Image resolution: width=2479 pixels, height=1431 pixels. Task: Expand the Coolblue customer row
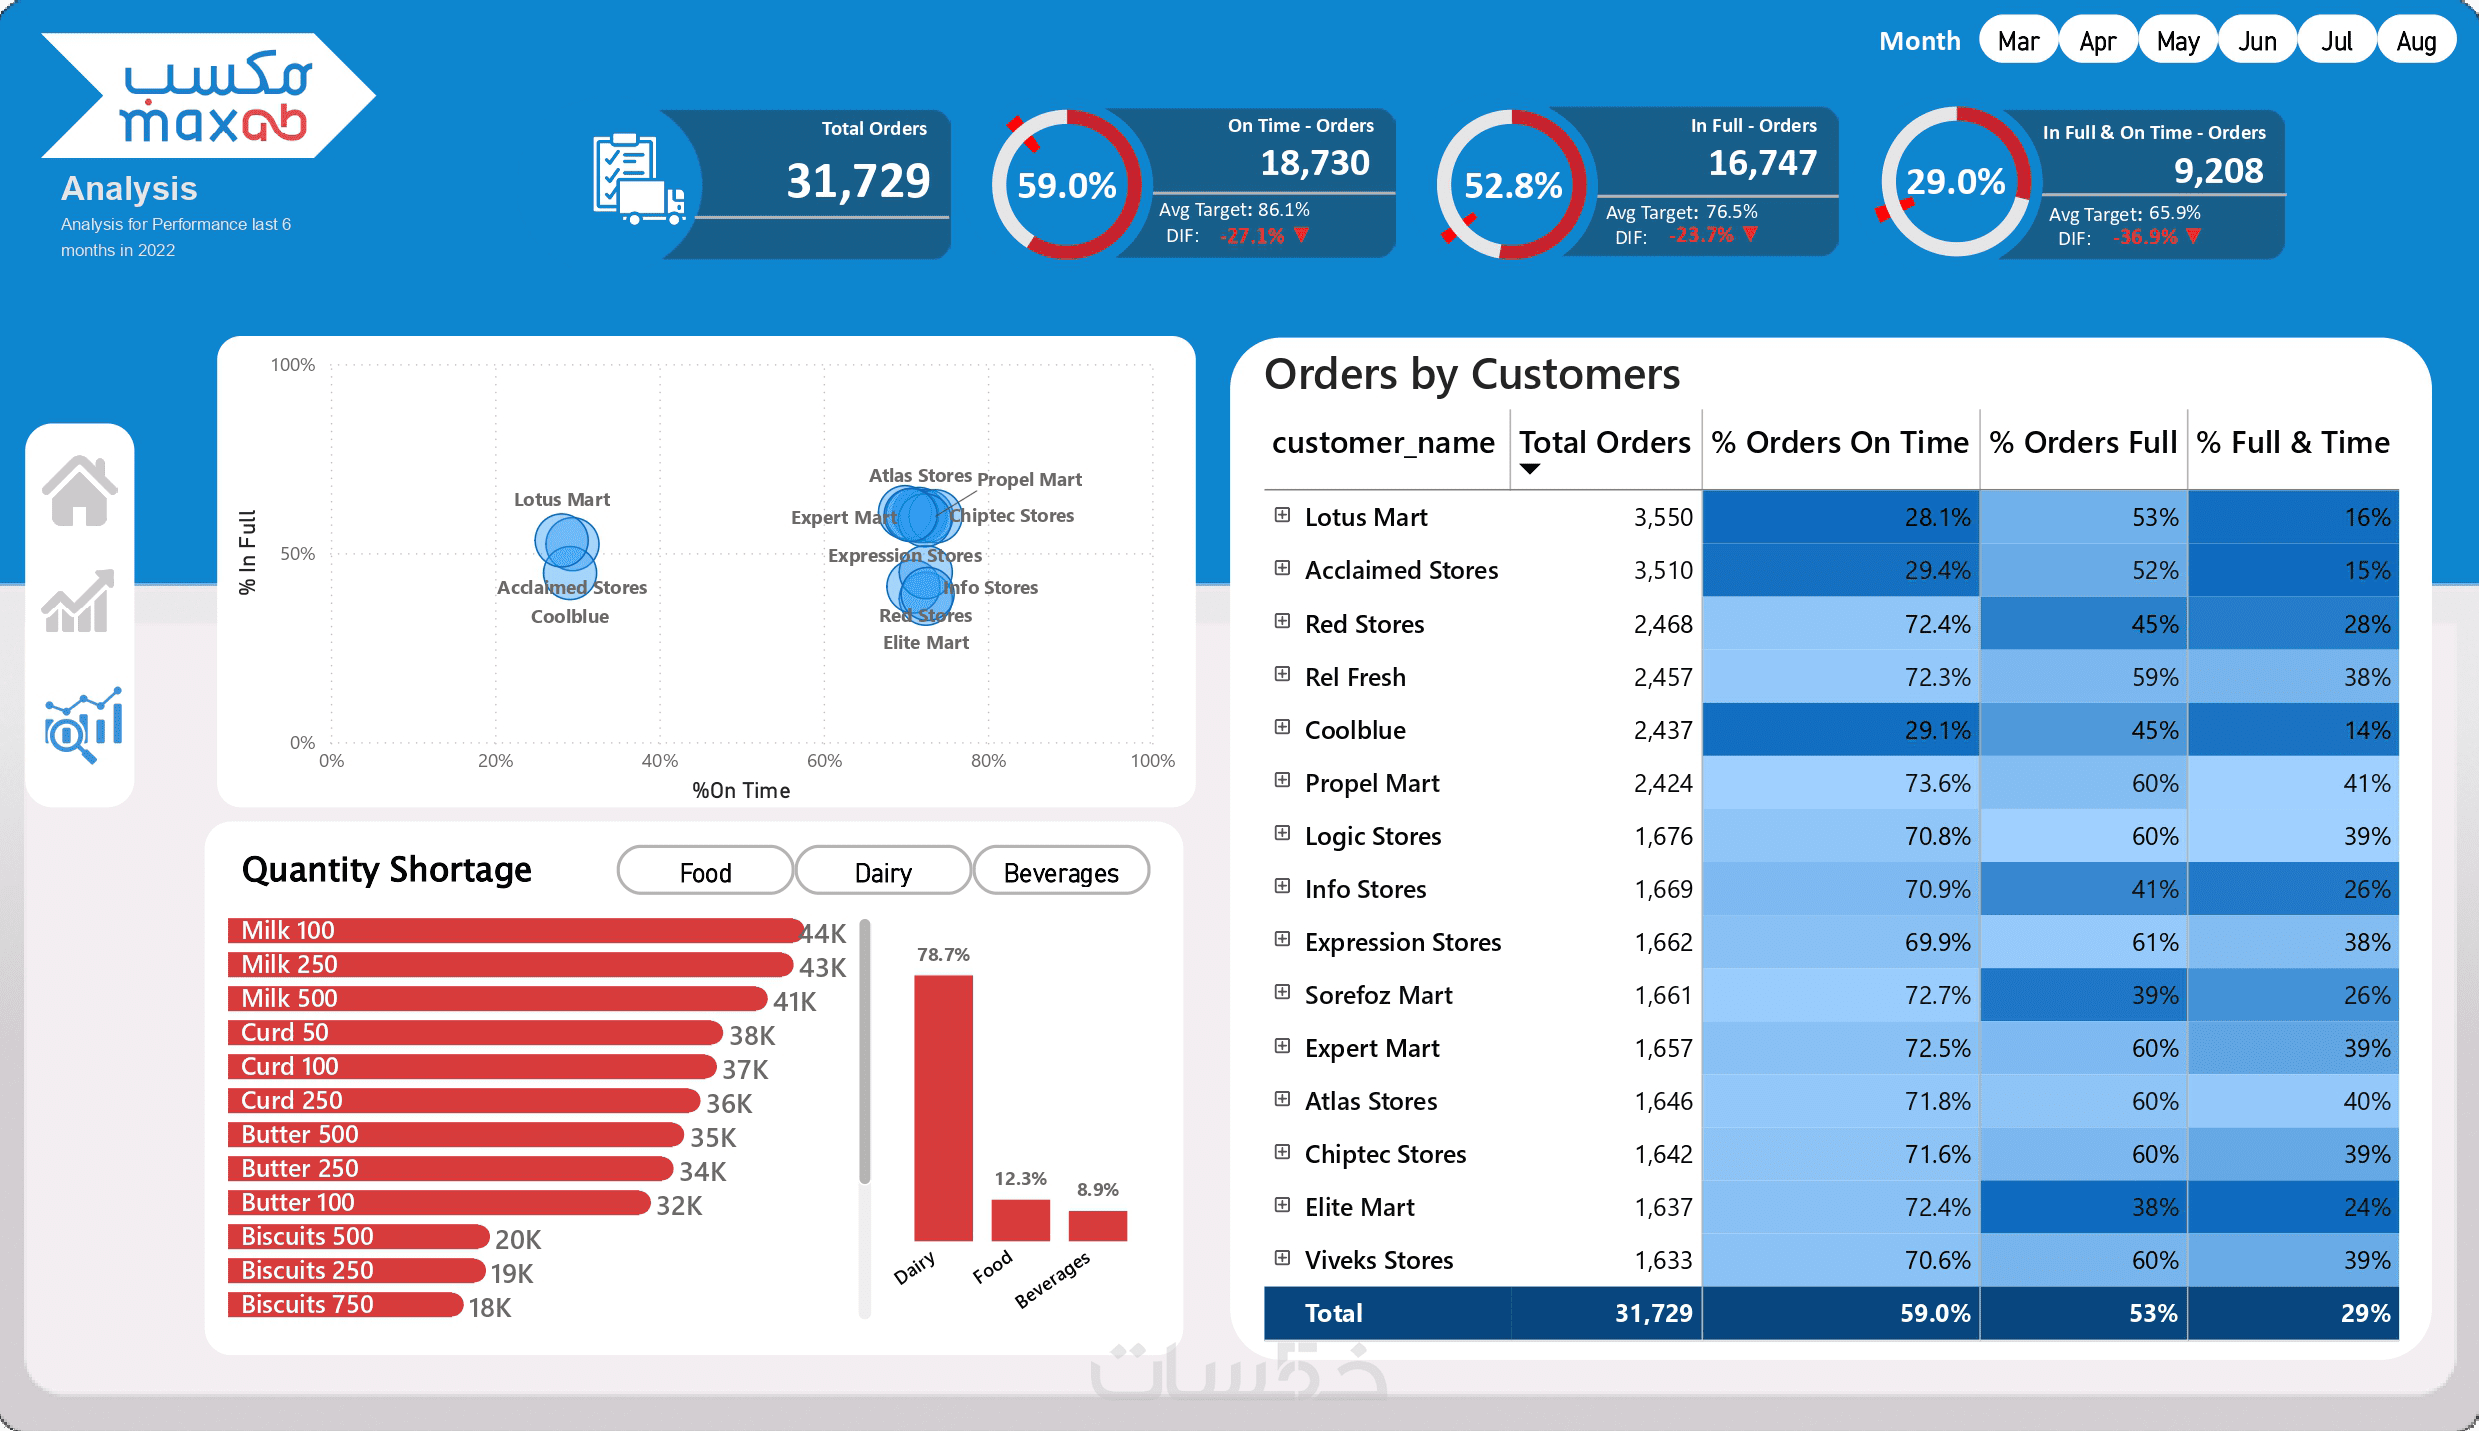[x=1282, y=728]
